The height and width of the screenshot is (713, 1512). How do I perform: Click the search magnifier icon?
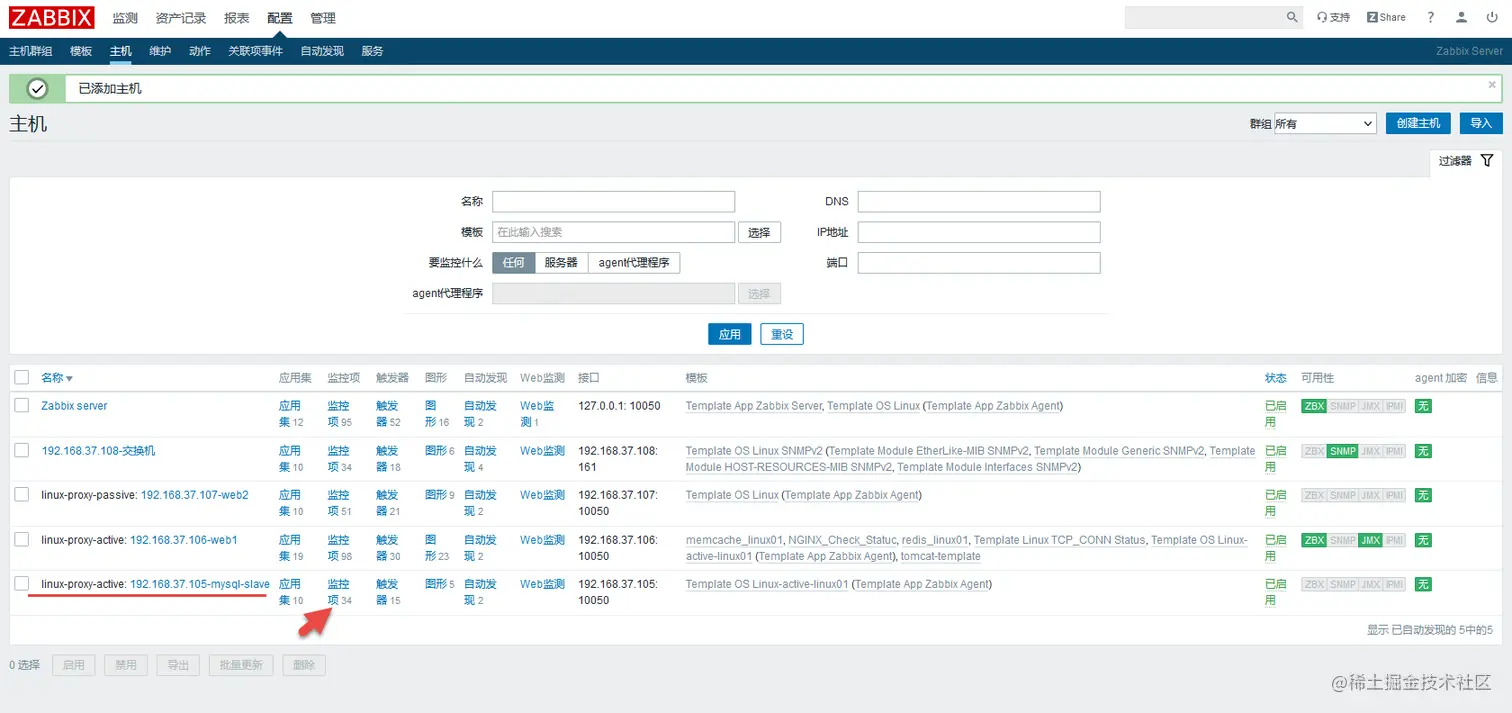click(1291, 17)
